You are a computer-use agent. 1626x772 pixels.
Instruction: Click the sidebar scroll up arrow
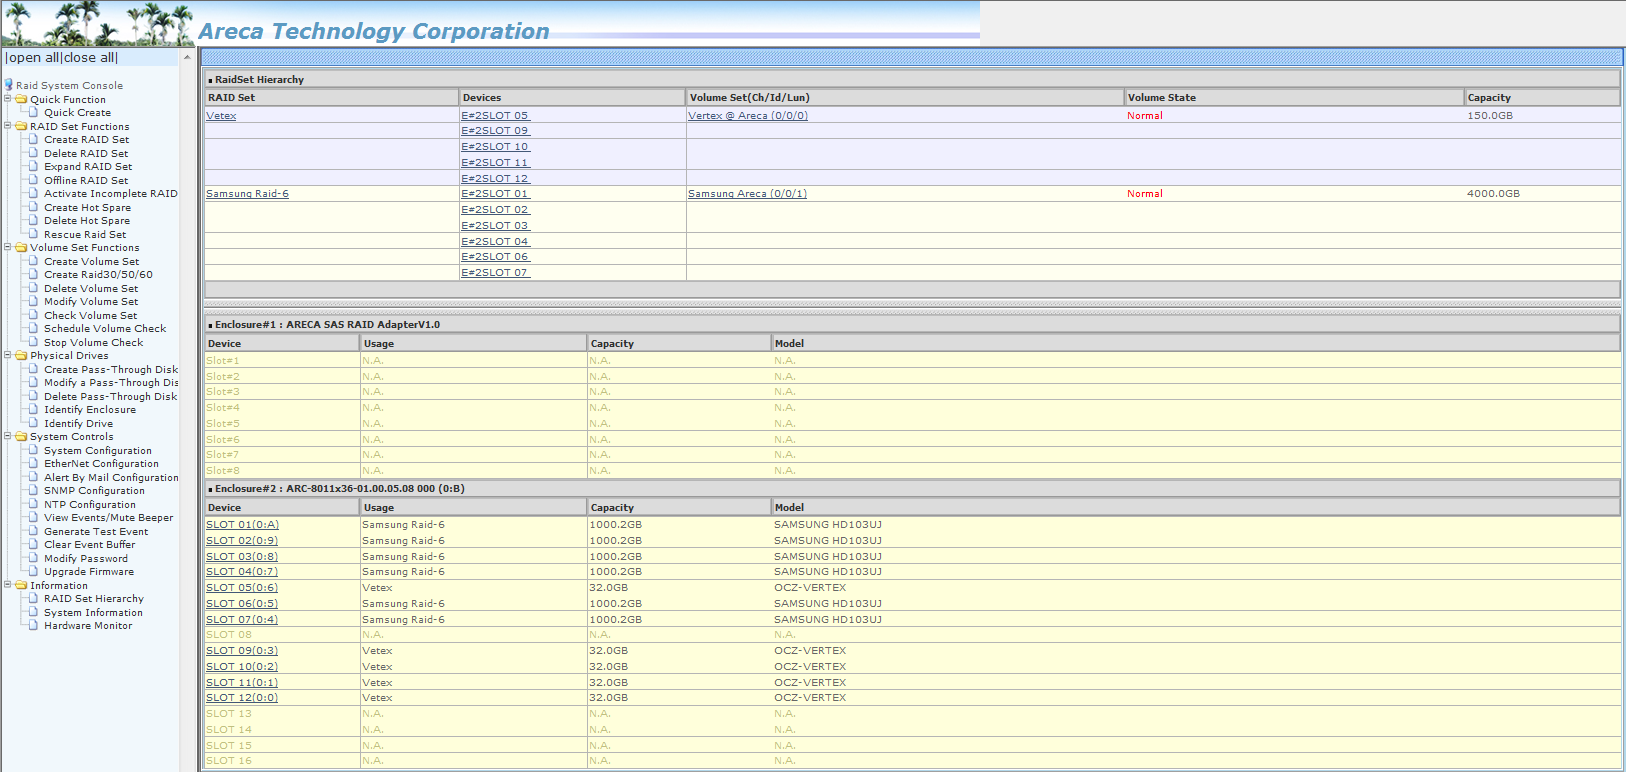pyautogui.click(x=187, y=58)
